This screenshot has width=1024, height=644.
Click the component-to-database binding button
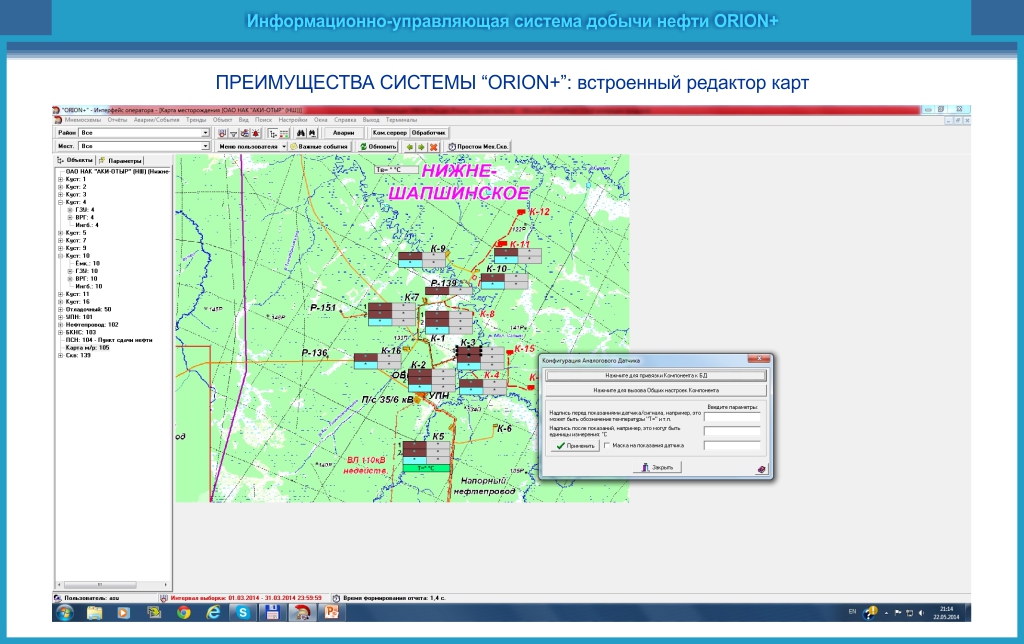tap(656, 376)
